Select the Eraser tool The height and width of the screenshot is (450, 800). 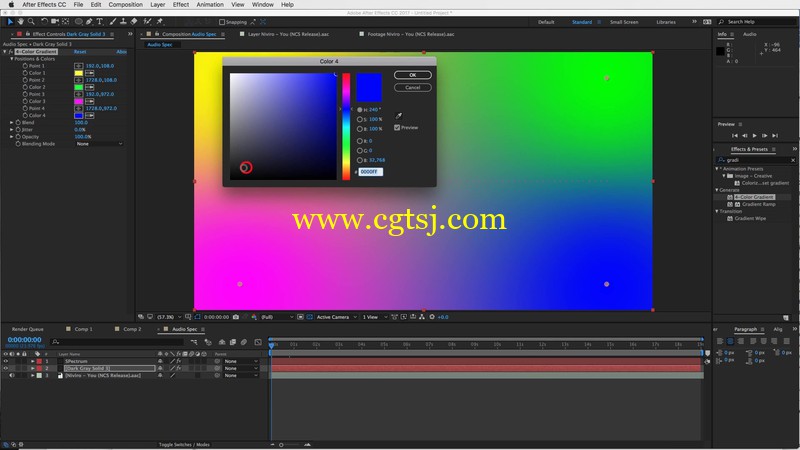tap(134, 21)
